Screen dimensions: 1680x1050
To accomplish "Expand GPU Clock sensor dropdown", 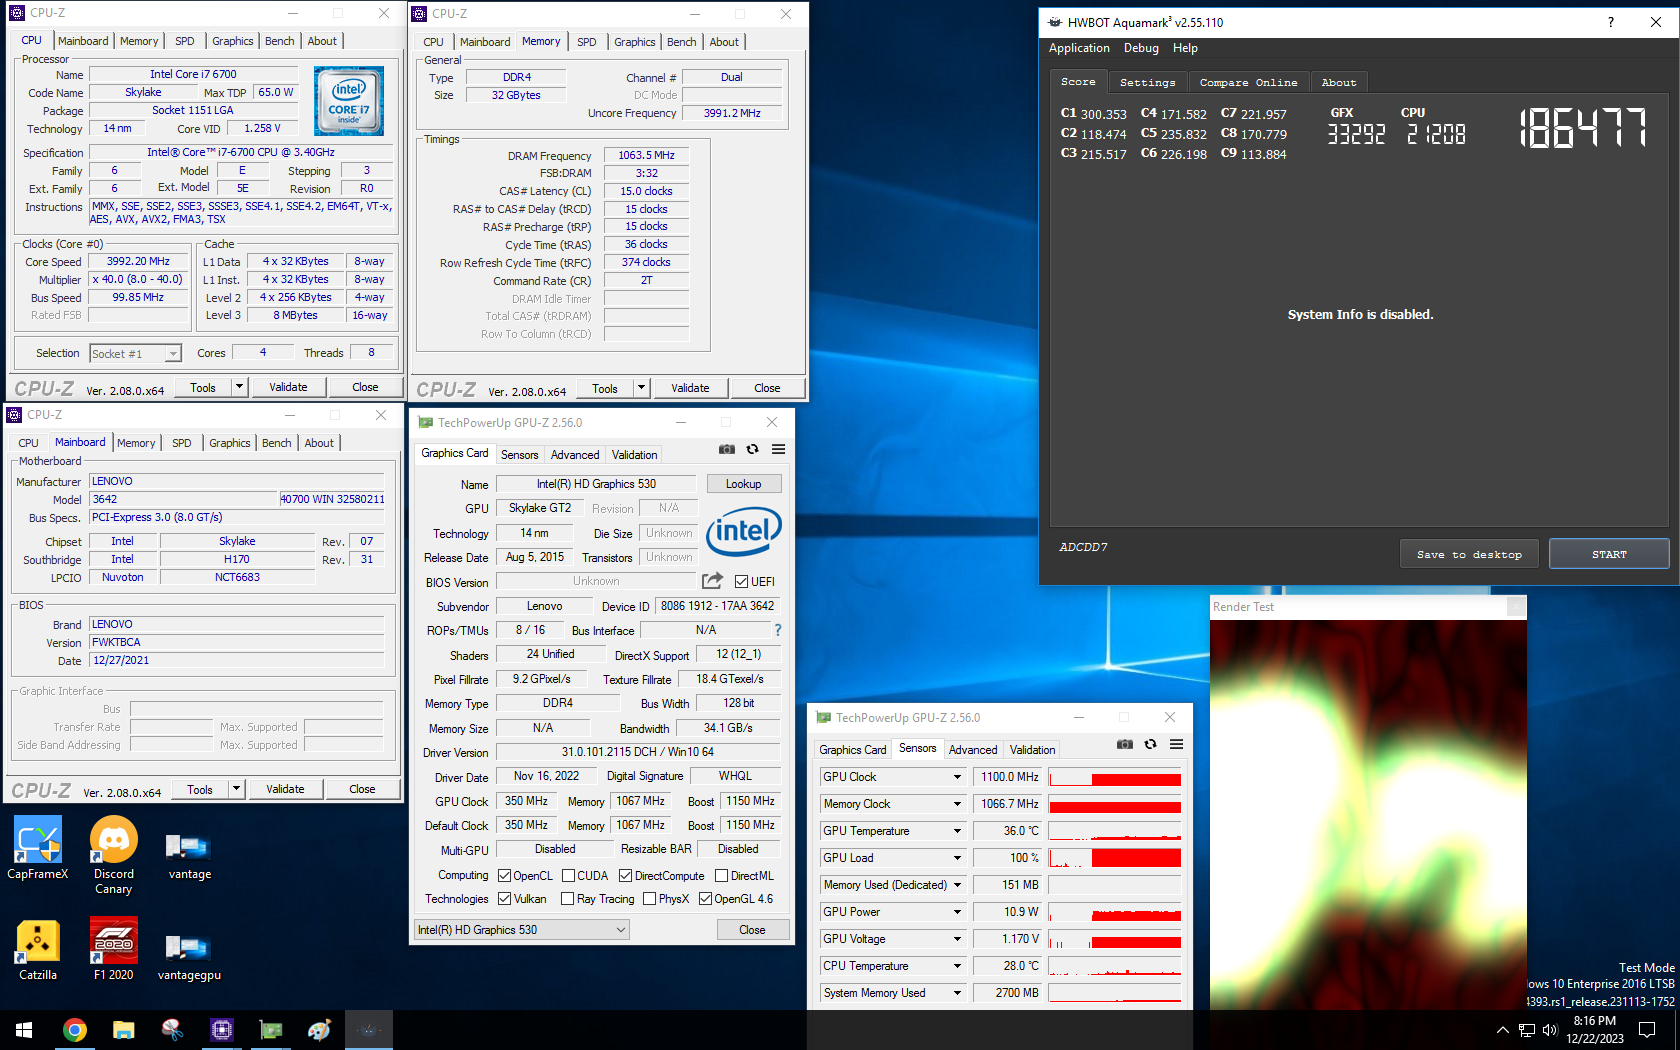I will (957, 777).
